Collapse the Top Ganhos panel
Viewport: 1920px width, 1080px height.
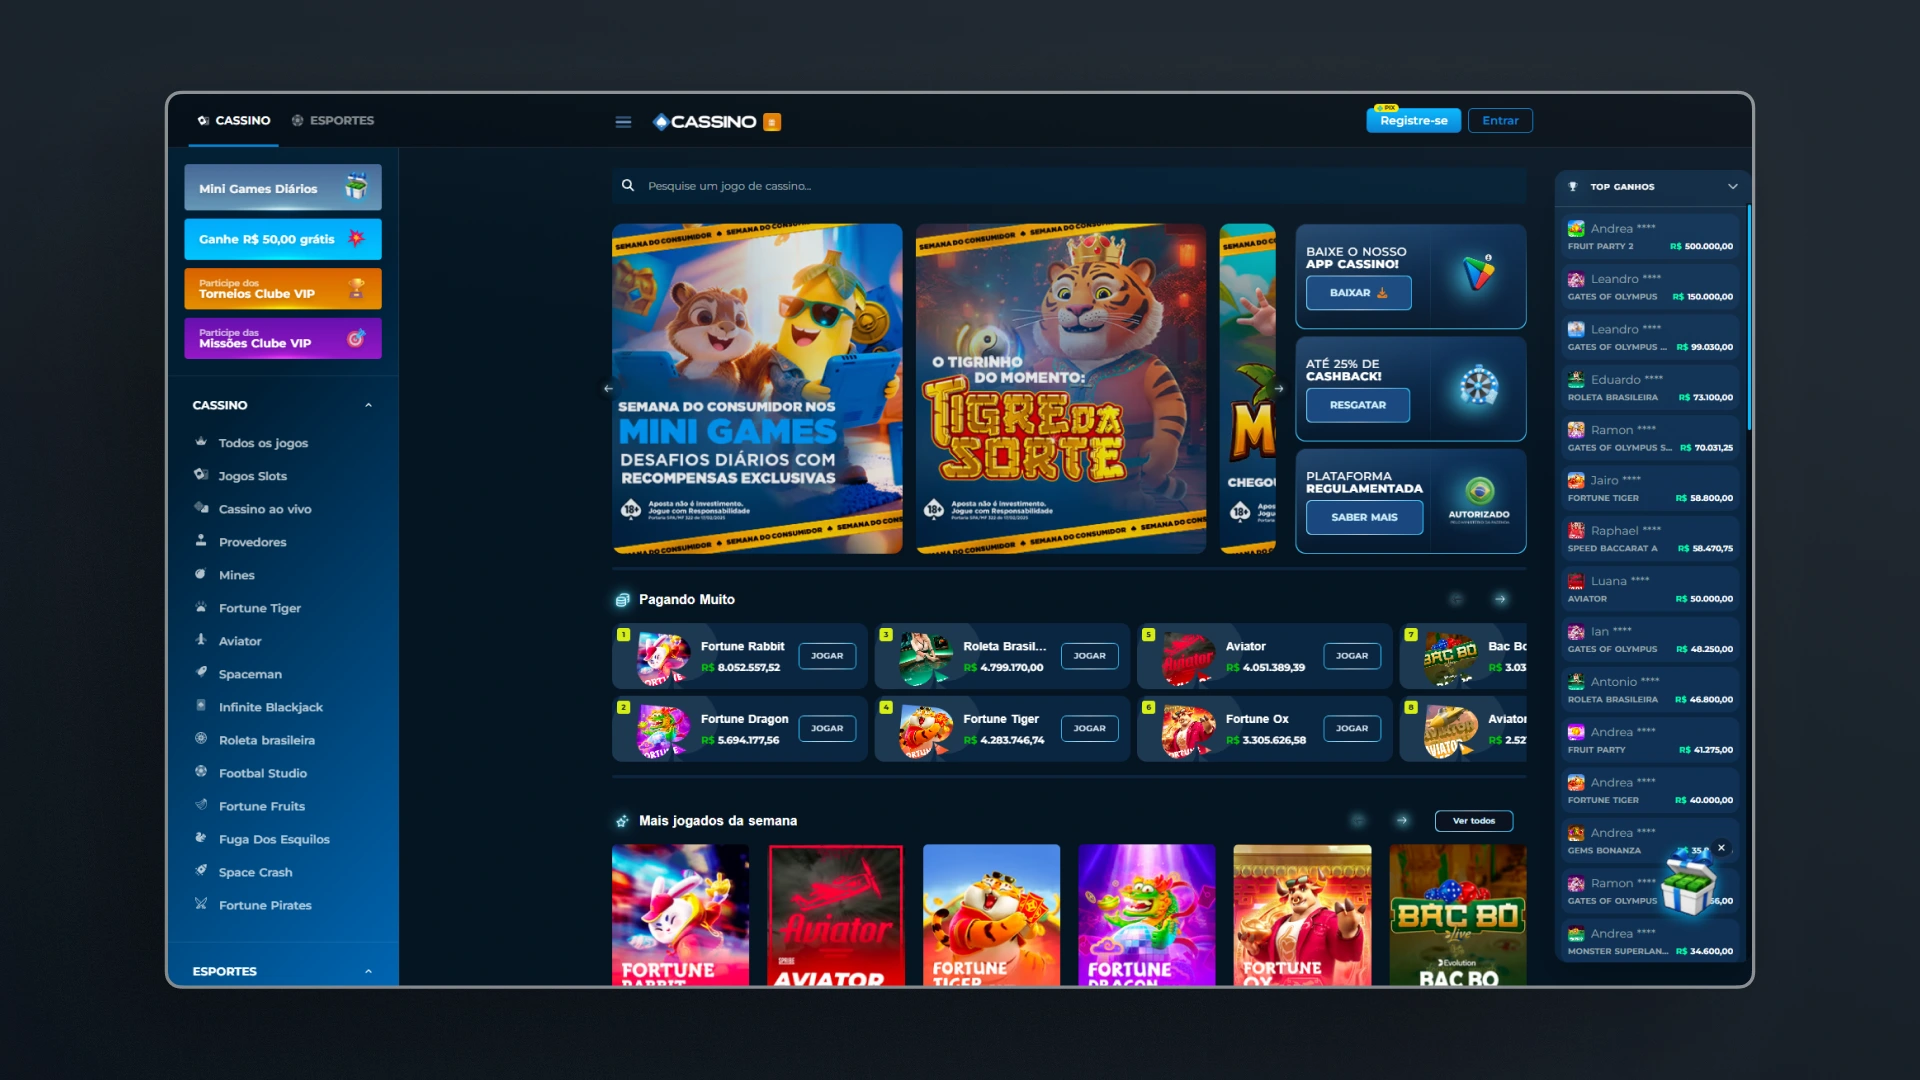click(x=1732, y=186)
